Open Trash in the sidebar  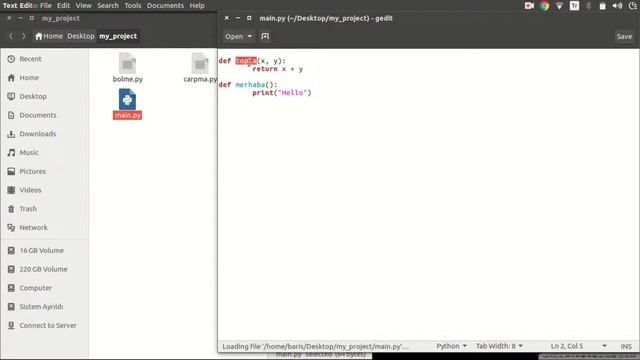click(28, 209)
